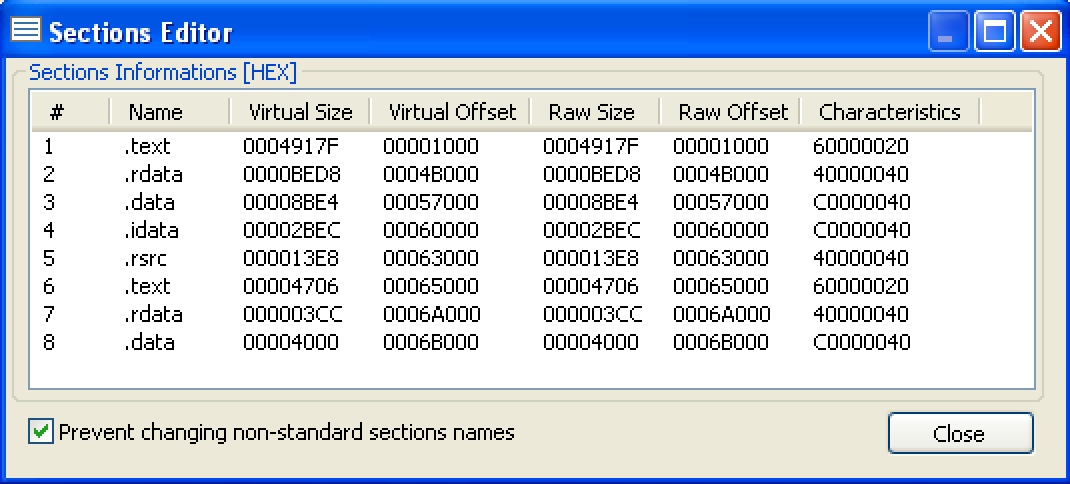The height and width of the screenshot is (484, 1070).
Task: Click Raw Size value 00004000
Action: click(591, 341)
